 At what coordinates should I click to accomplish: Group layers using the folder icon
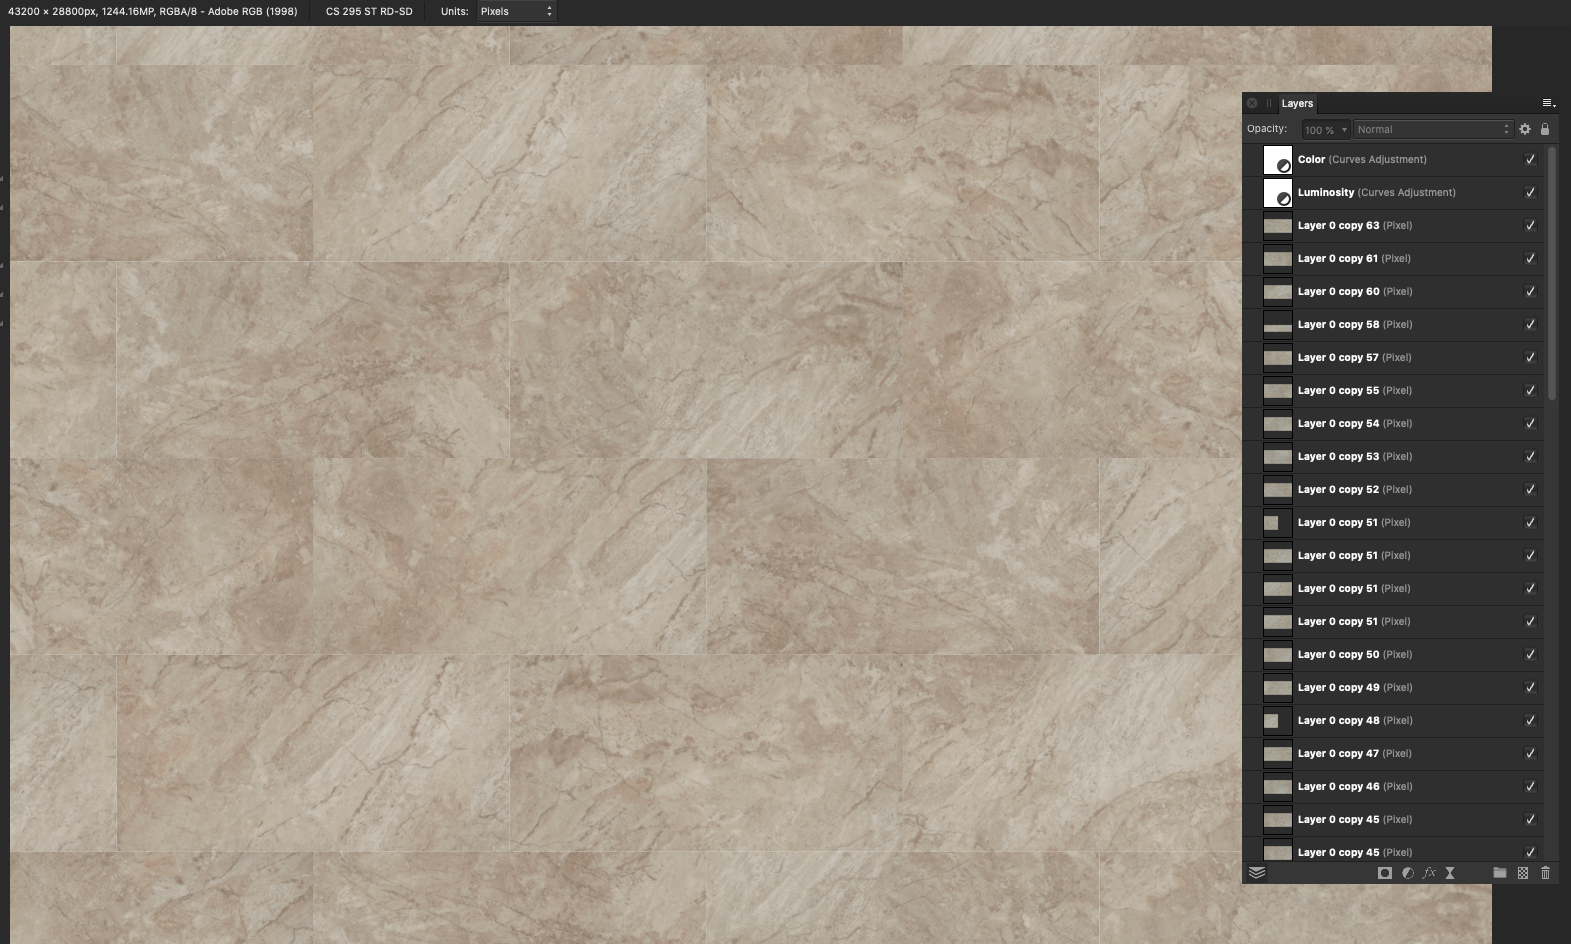1500,873
